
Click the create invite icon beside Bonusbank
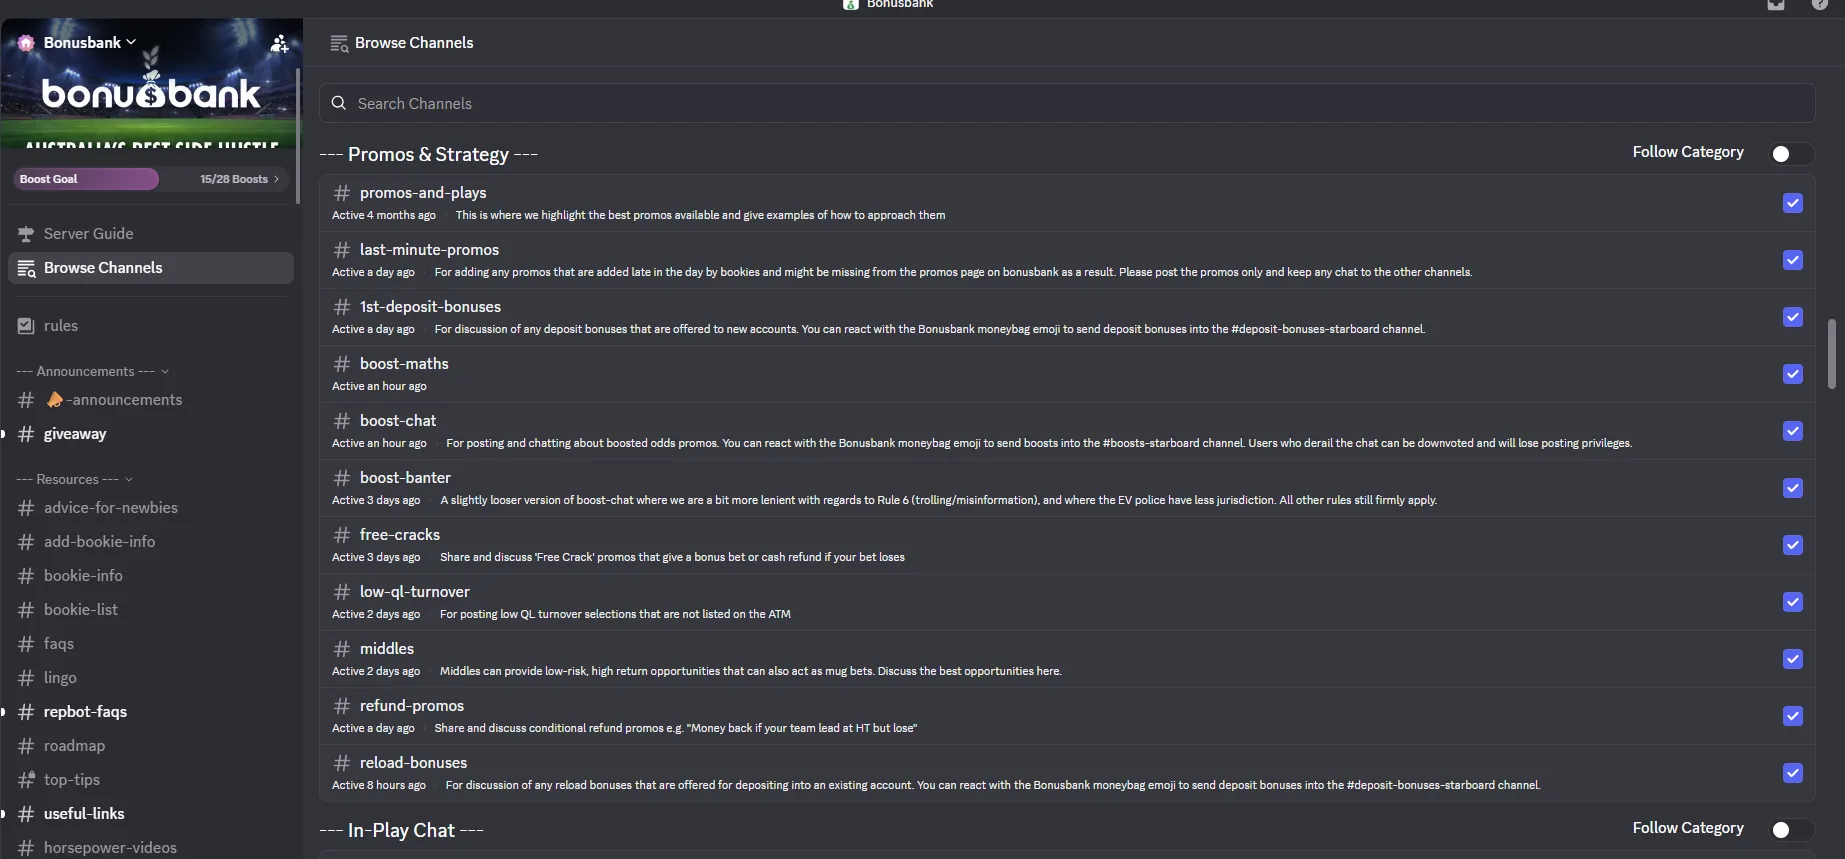click(x=279, y=43)
